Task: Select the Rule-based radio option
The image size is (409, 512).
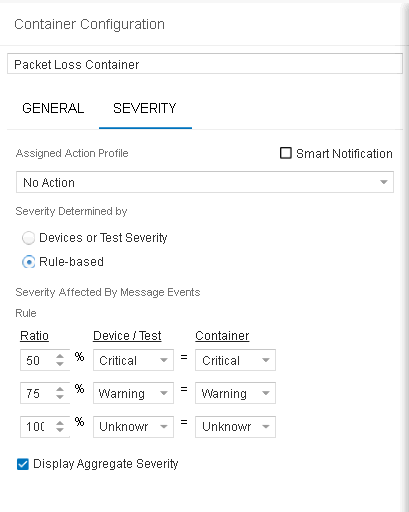Action: coord(28,262)
